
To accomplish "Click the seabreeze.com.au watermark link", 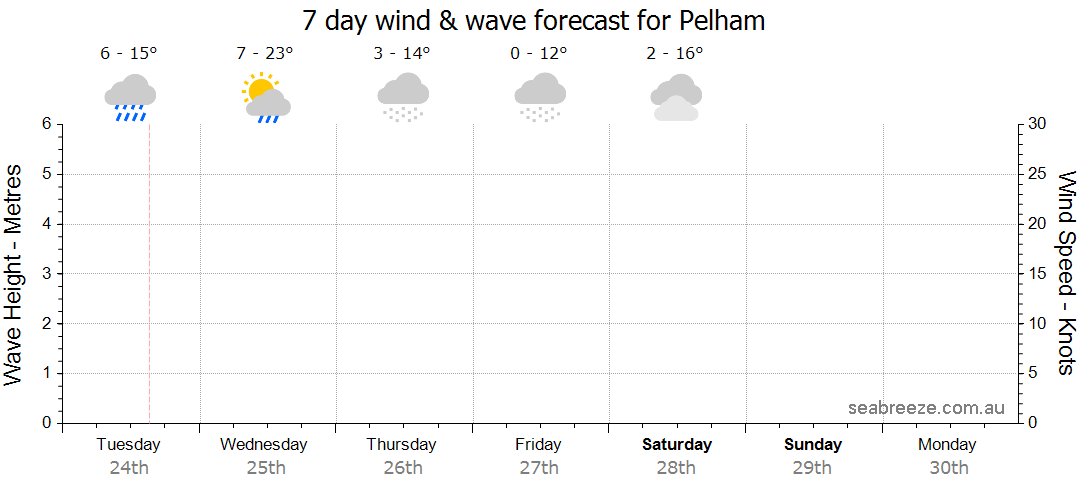I will click(926, 407).
